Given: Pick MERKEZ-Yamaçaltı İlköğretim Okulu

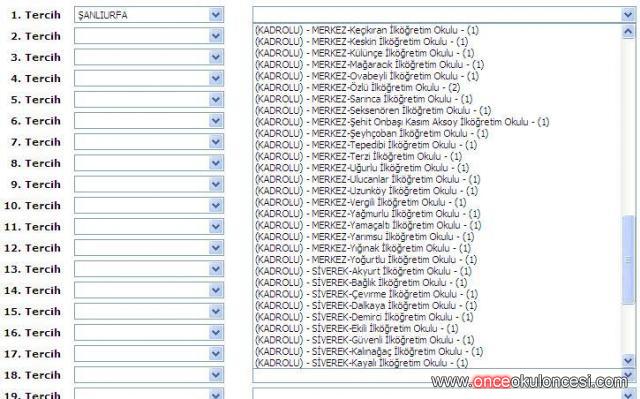Looking at the screenshot, I should click(368, 225).
